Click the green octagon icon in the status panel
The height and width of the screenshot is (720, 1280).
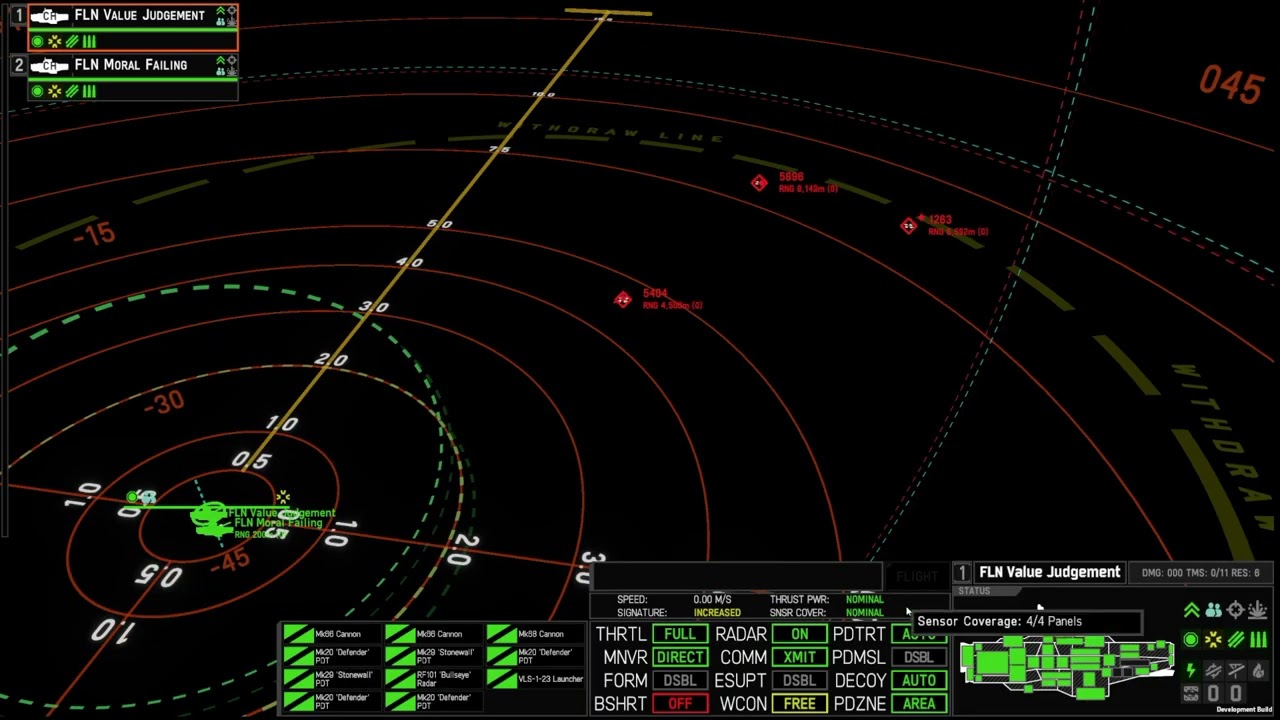pos(1190,640)
